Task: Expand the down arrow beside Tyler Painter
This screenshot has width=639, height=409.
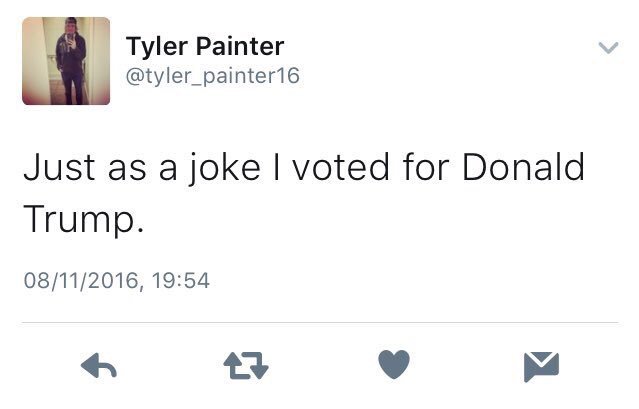Action: click(606, 47)
